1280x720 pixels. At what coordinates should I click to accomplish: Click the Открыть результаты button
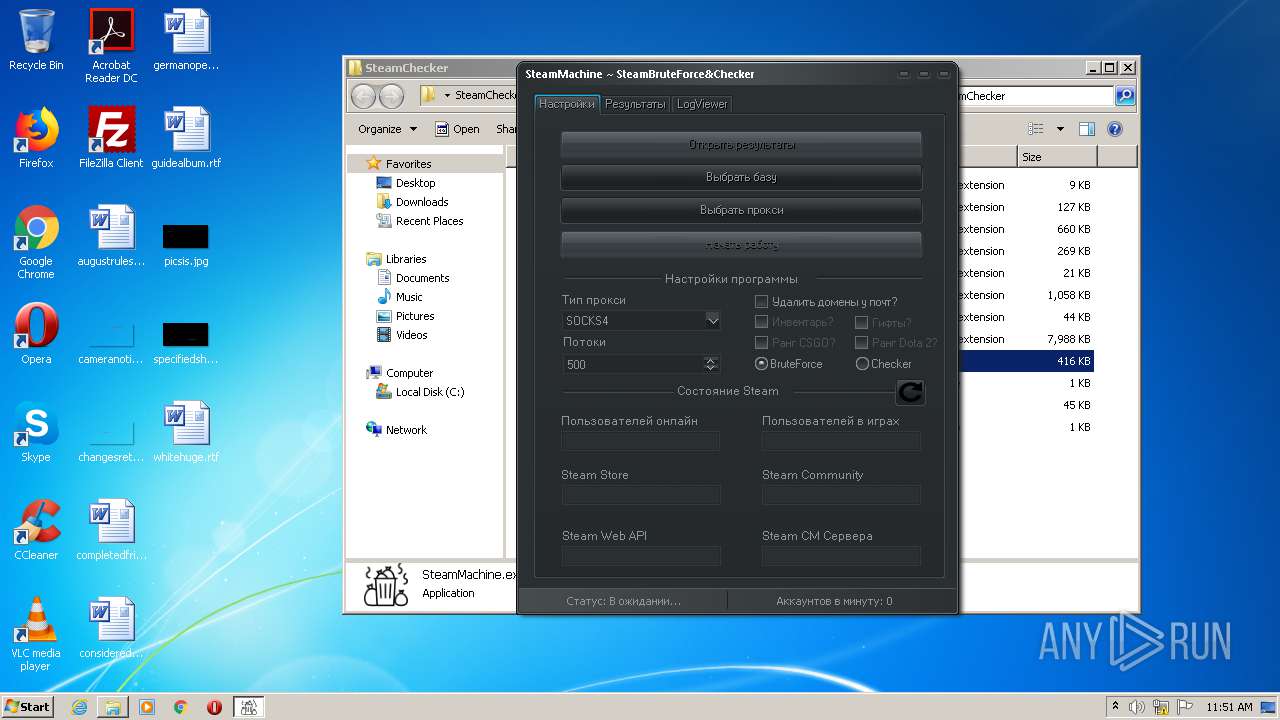click(x=741, y=145)
